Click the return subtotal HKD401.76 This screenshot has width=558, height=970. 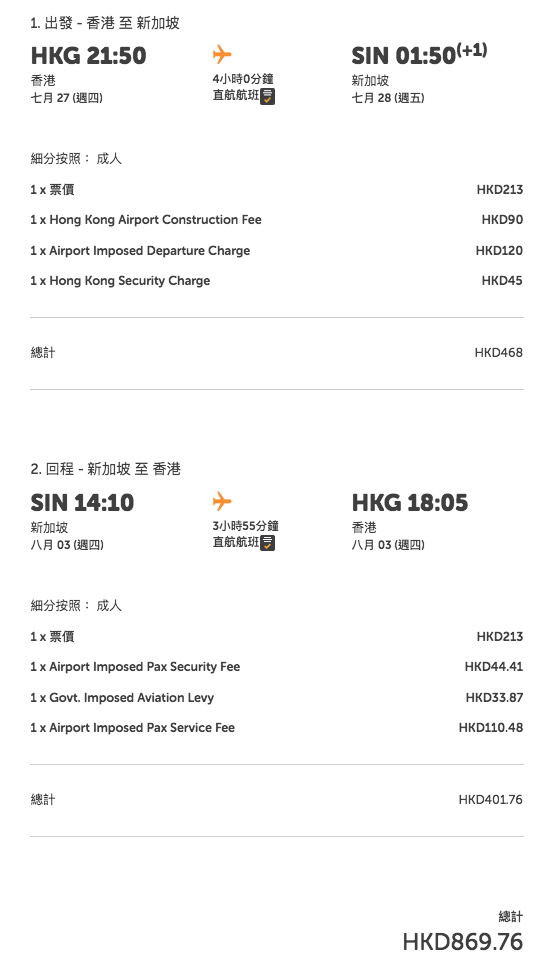(x=491, y=800)
